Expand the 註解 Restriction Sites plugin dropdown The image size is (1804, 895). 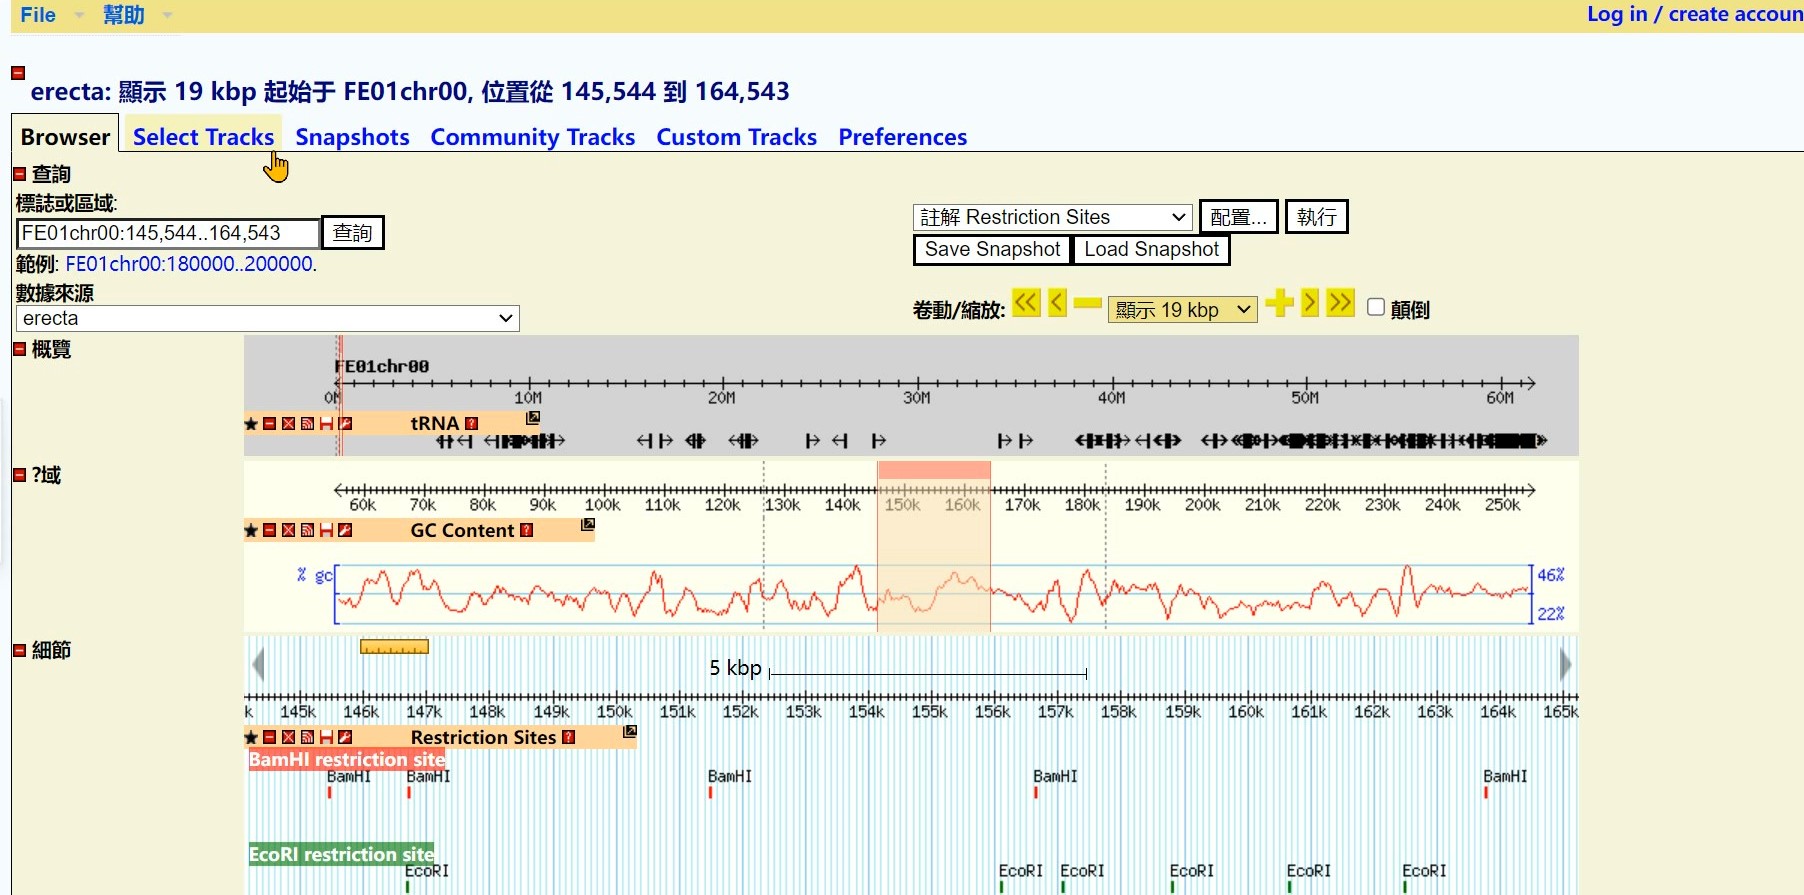(x=1052, y=217)
